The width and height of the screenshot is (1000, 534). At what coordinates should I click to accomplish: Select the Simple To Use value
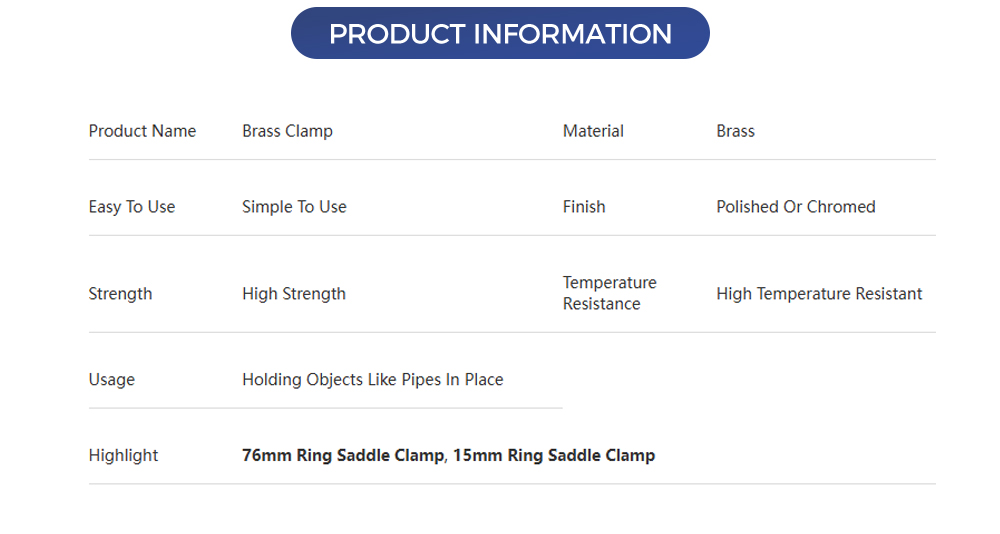tap(294, 207)
